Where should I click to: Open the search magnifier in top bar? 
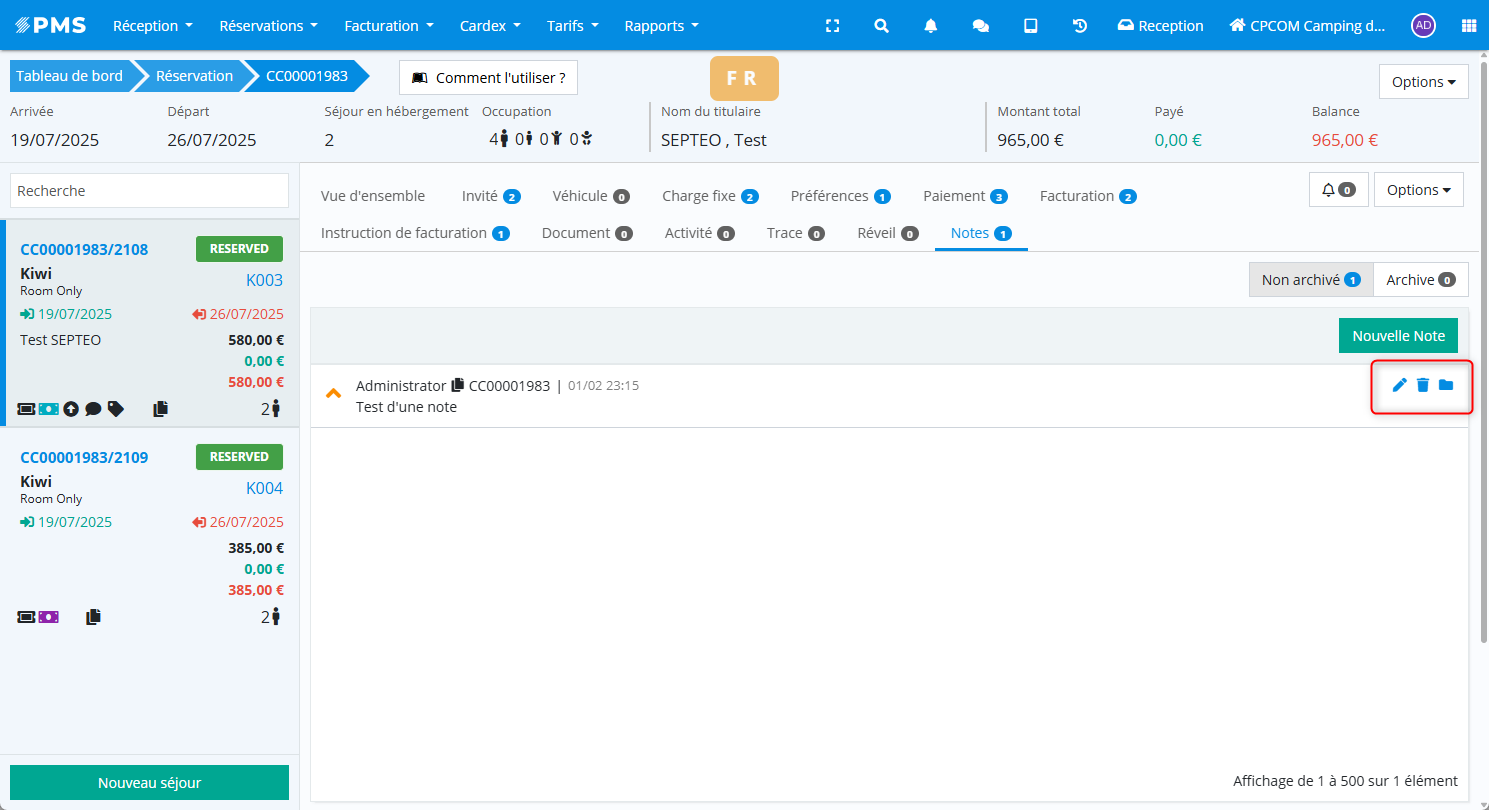[x=881, y=26]
